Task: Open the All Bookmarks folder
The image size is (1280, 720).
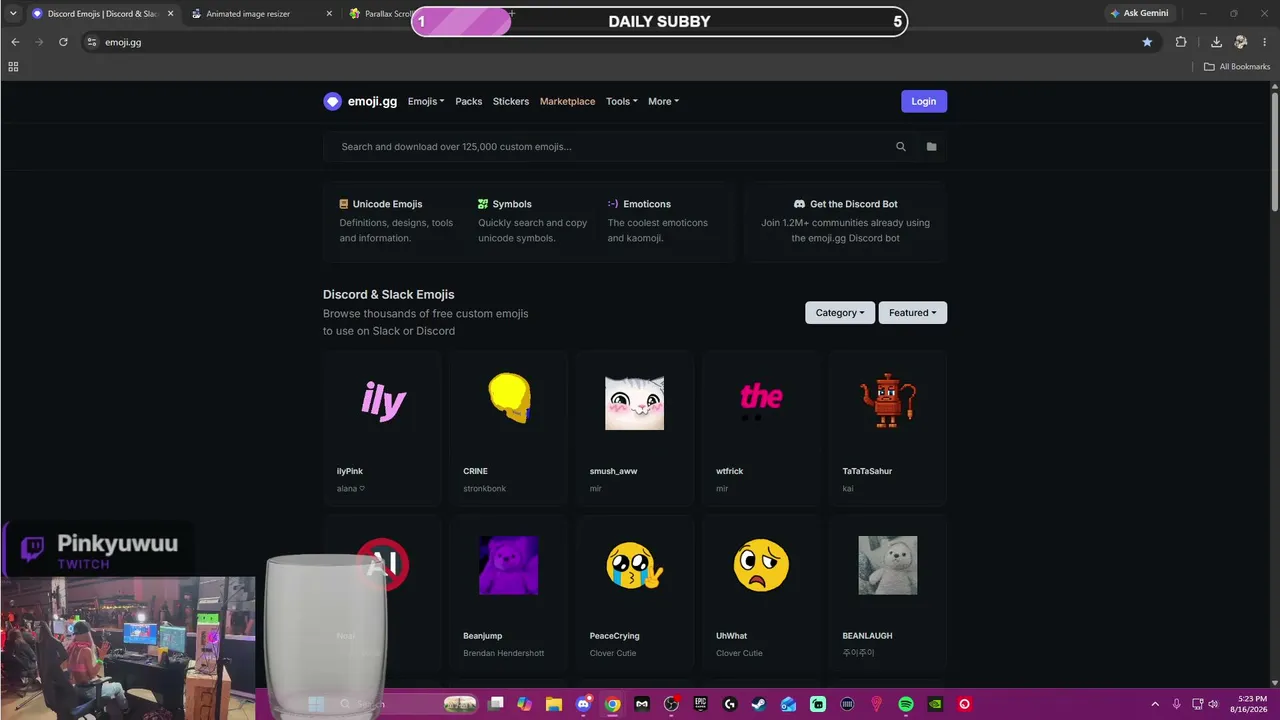Action: (1237, 67)
